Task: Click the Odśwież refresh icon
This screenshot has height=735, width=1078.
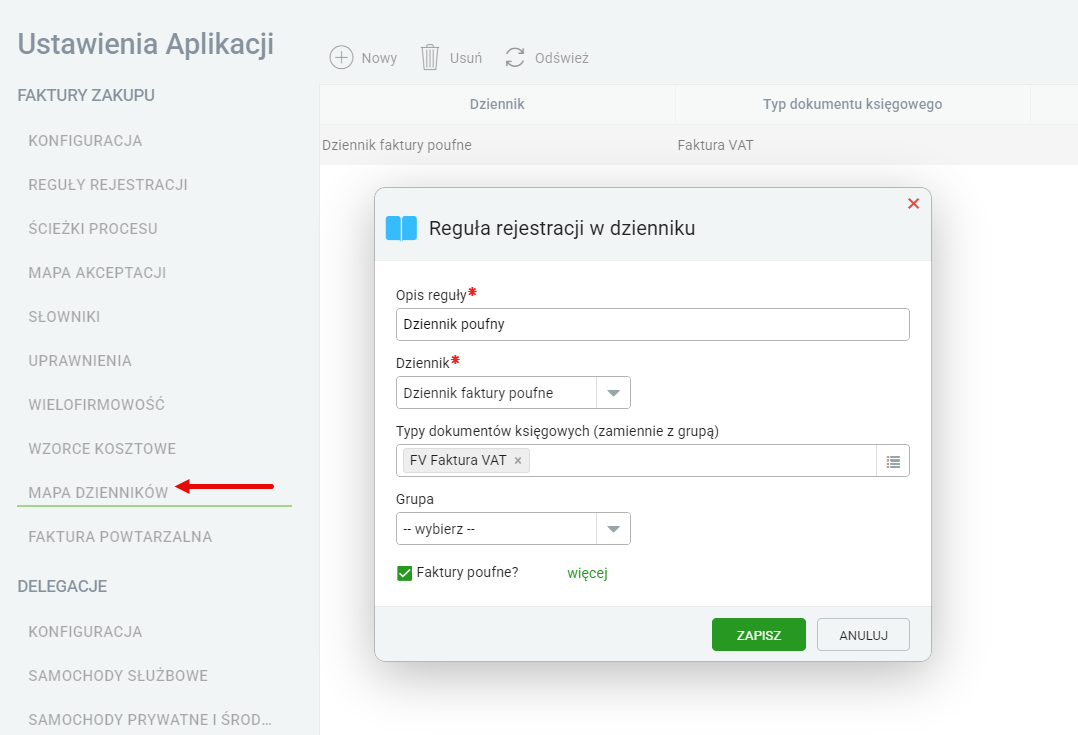Action: click(x=515, y=58)
